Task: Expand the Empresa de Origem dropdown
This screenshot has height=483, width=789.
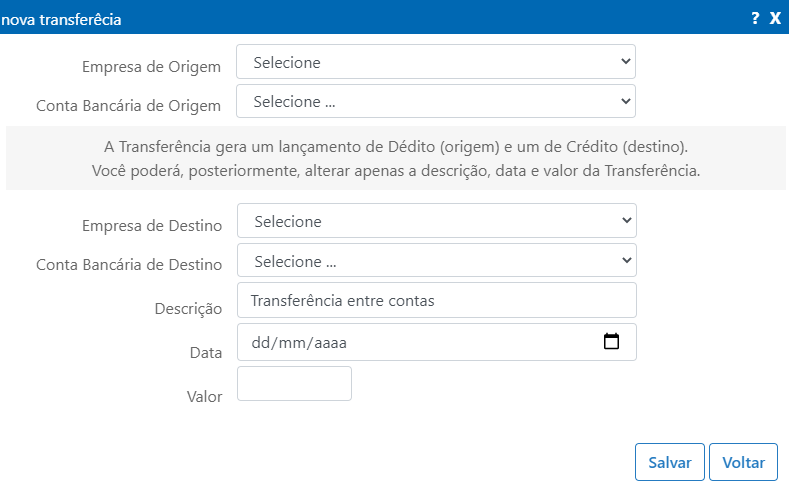Action: tap(436, 62)
